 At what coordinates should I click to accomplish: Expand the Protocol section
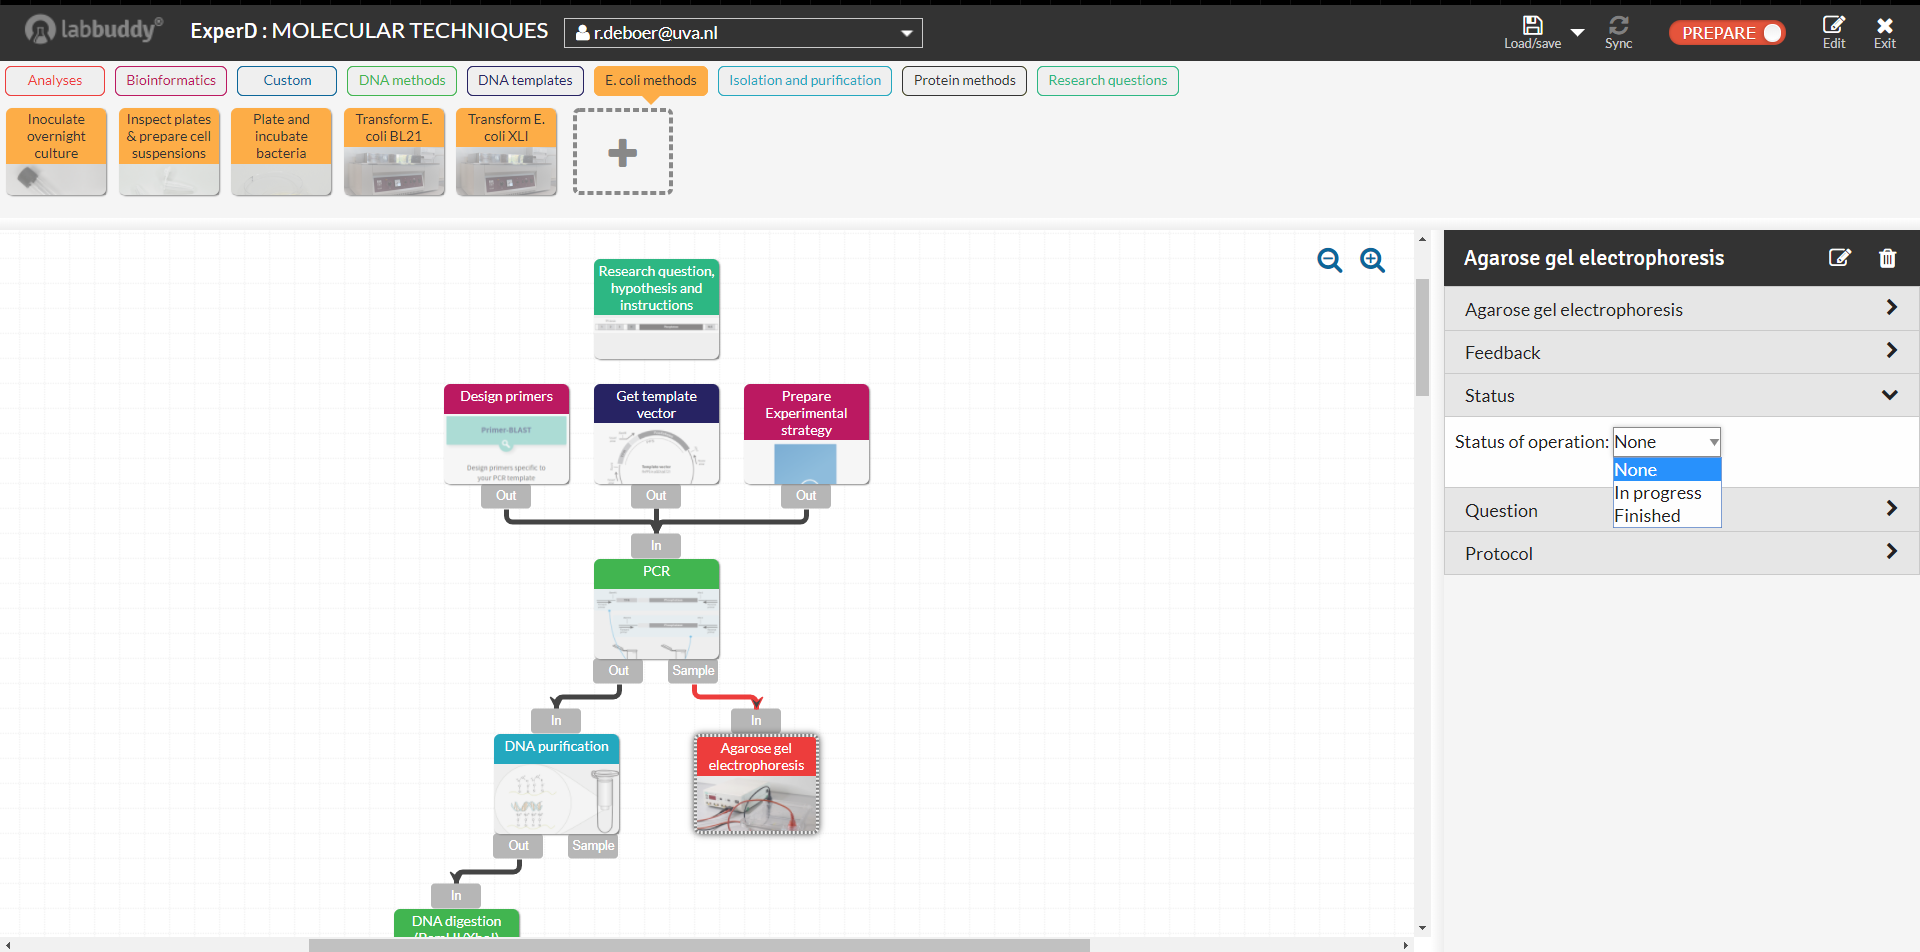click(x=1681, y=553)
